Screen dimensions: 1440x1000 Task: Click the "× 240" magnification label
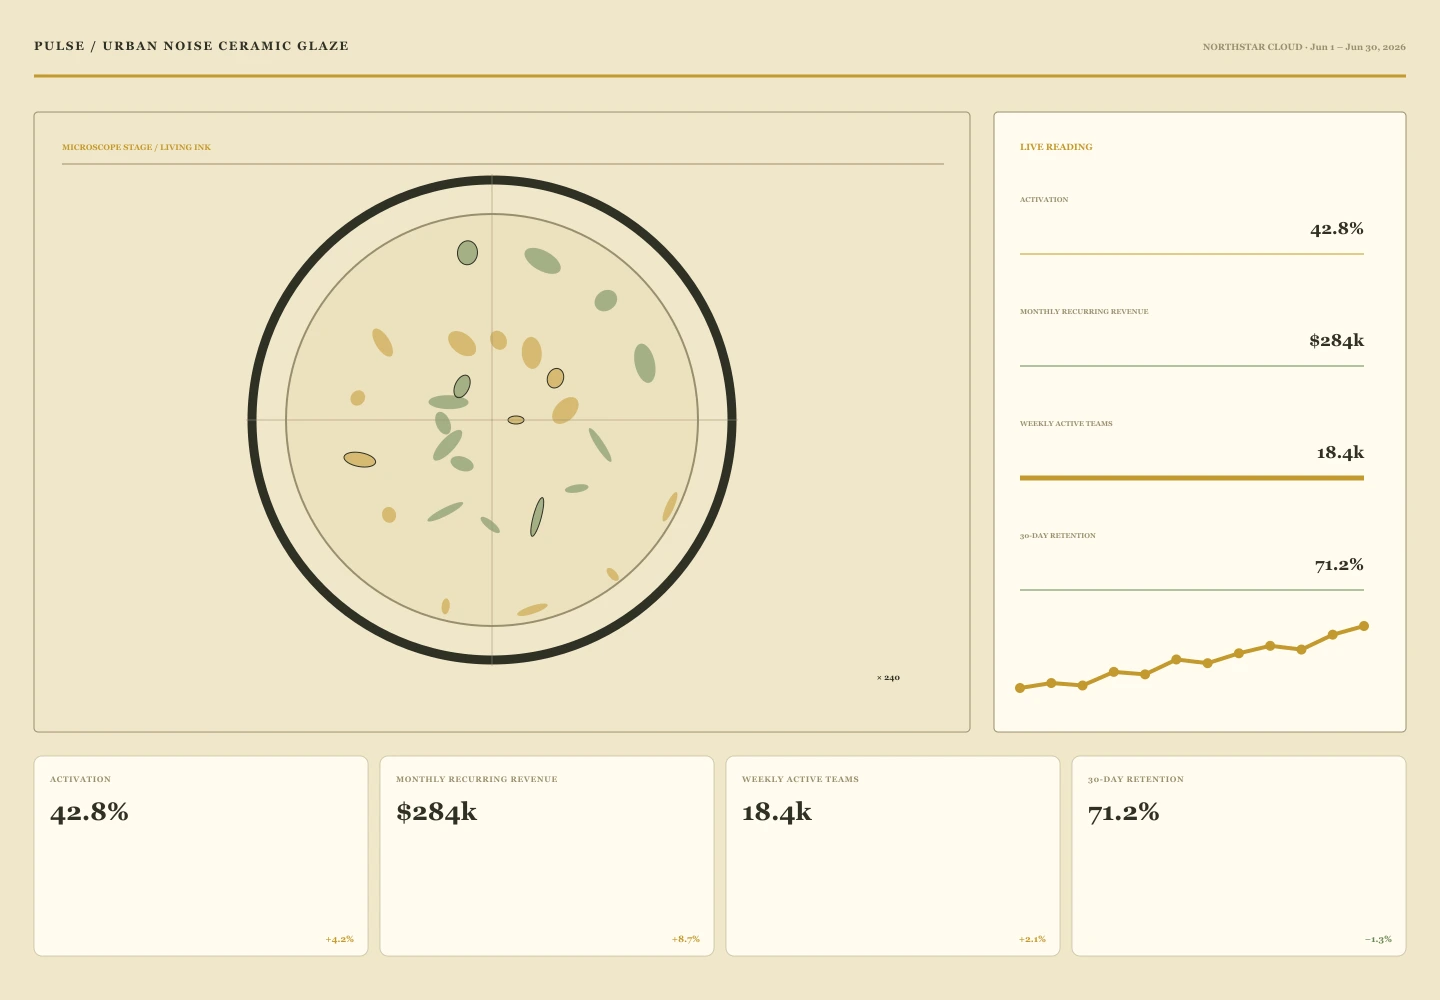pyautogui.click(x=888, y=678)
